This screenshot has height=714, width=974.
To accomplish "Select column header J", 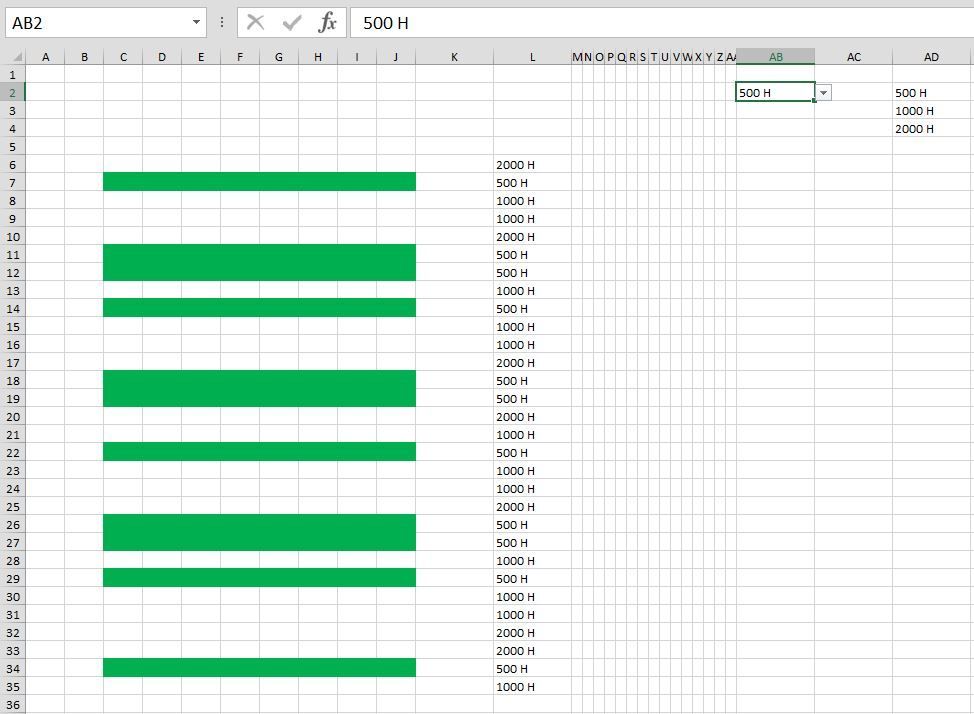I will [396, 57].
